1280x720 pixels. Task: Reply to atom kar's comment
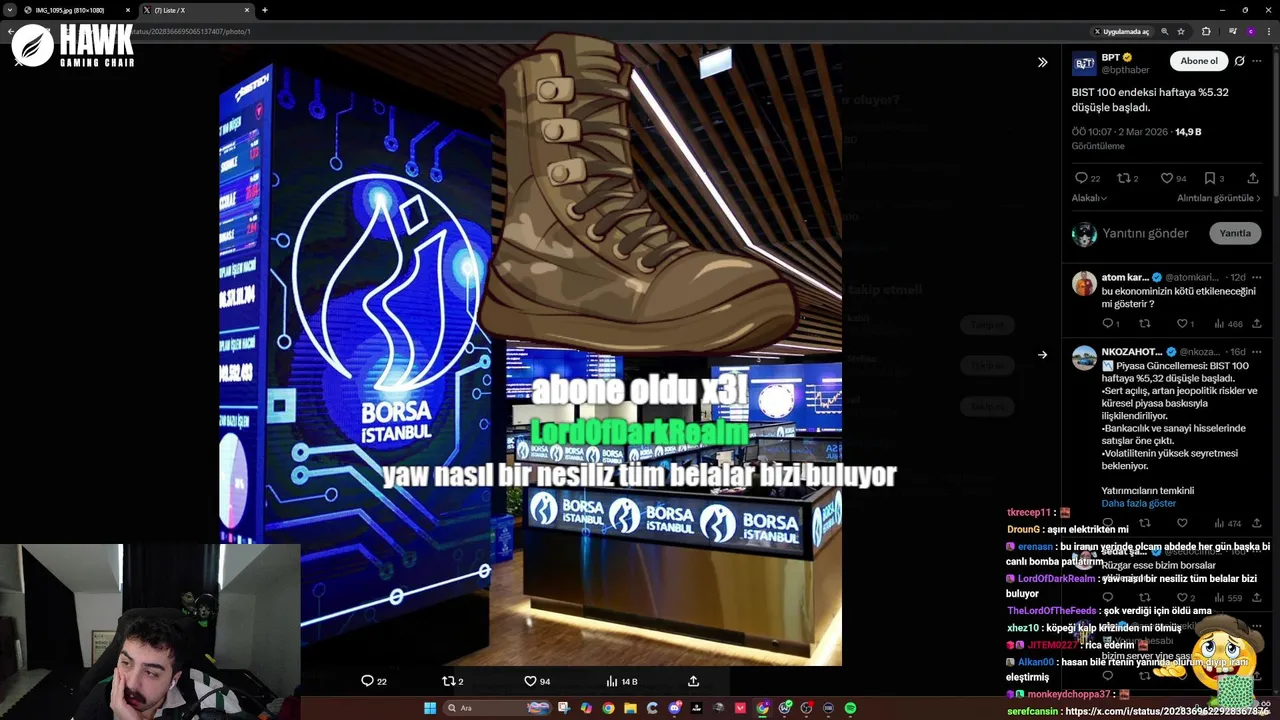pyautogui.click(x=1108, y=323)
